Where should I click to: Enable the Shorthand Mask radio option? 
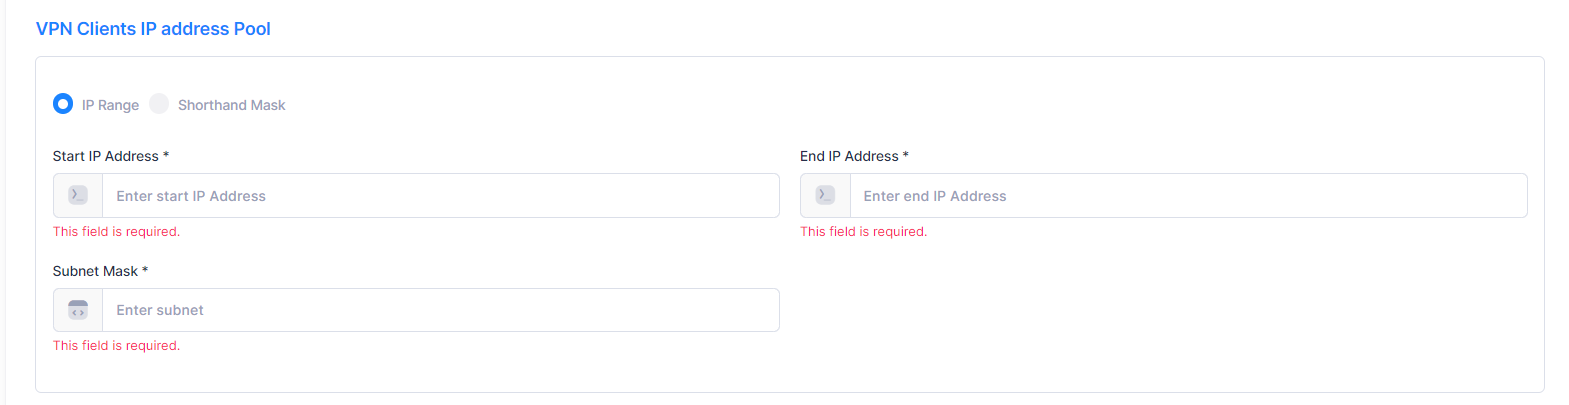coord(159,104)
